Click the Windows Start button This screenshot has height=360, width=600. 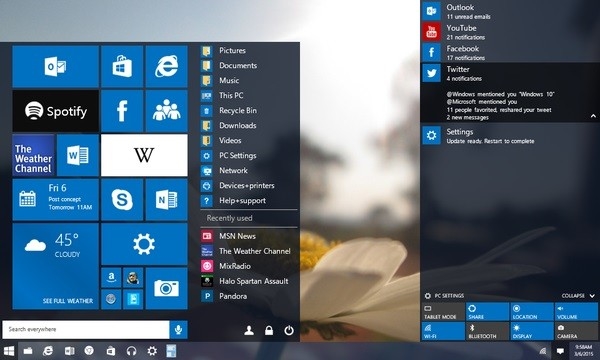(x=8, y=351)
